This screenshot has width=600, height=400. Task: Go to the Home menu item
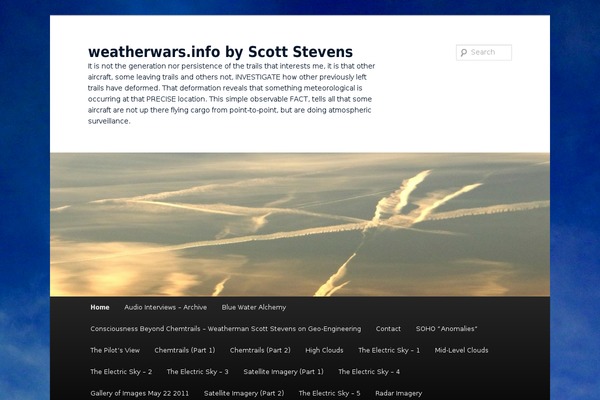point(100,307)
